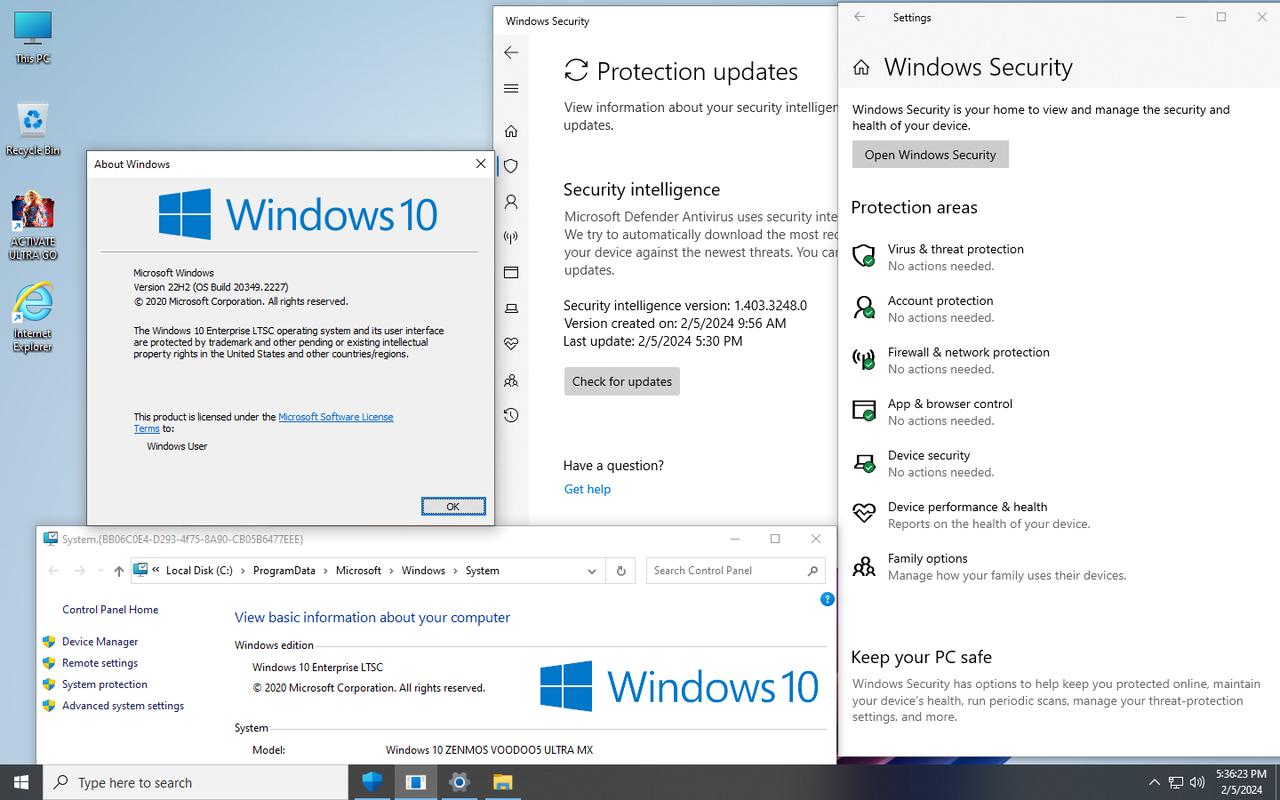Image resolution: width=1280 pixels, height=800 pixels.
Task: Click blue help icon in System window
Action: pos(827,599)
